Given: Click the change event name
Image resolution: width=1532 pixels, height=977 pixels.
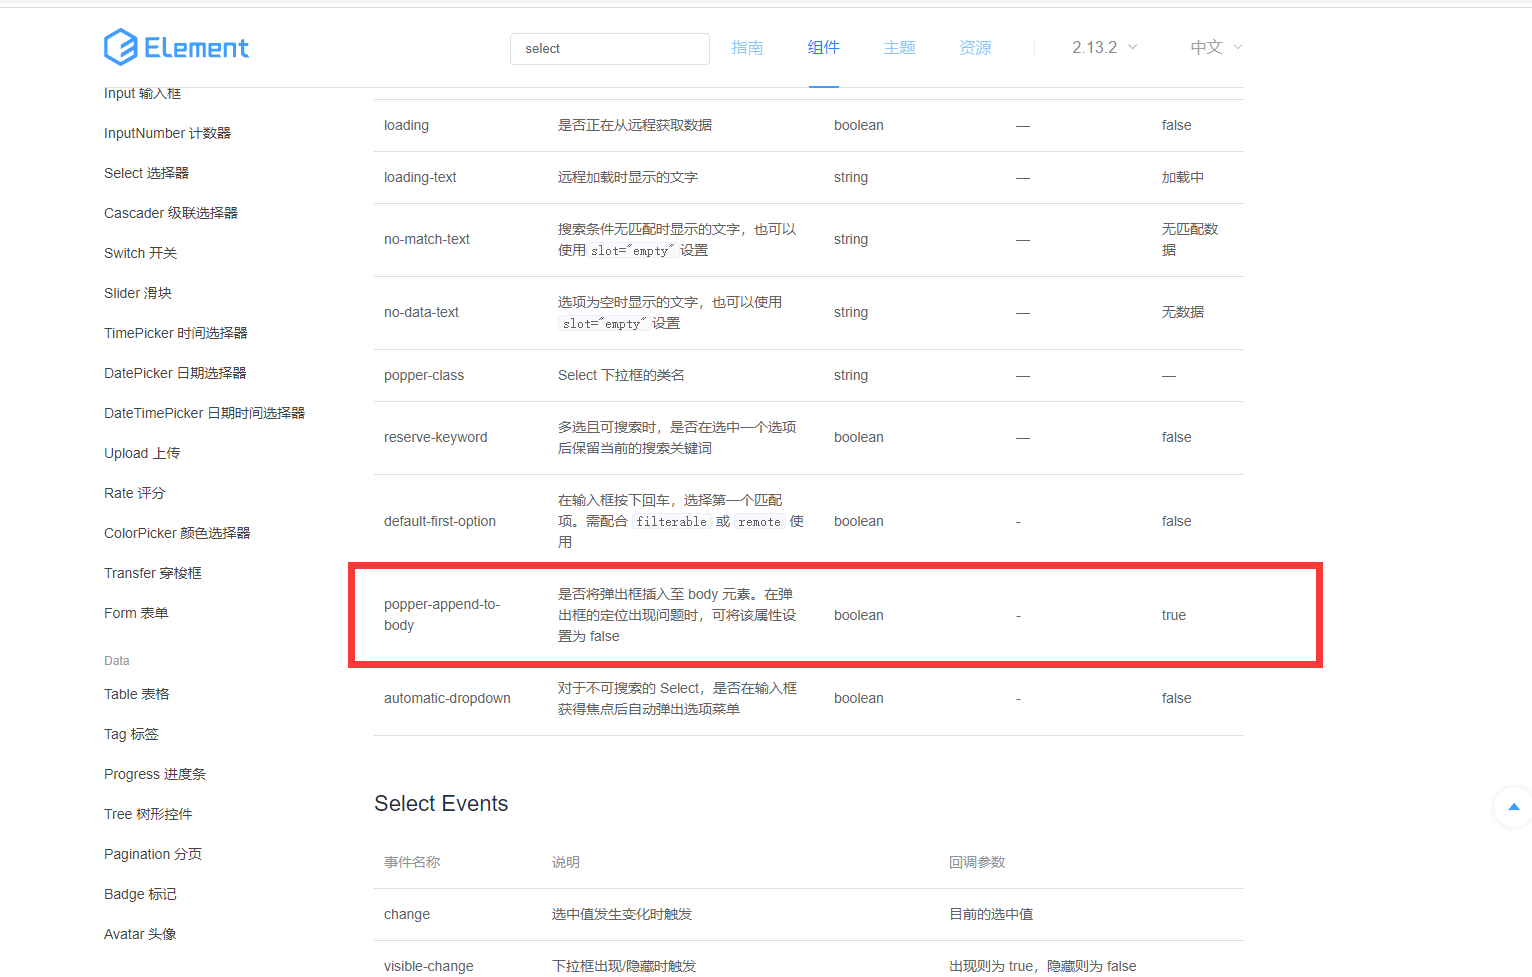Looking at the screenshot, I should 407,914.
